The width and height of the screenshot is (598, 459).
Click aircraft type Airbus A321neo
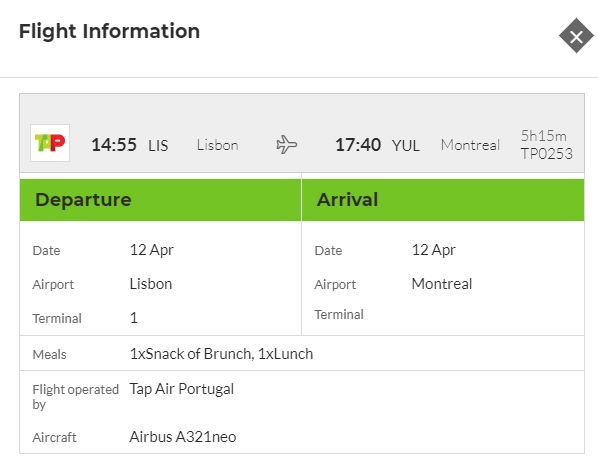click(183, 437)
